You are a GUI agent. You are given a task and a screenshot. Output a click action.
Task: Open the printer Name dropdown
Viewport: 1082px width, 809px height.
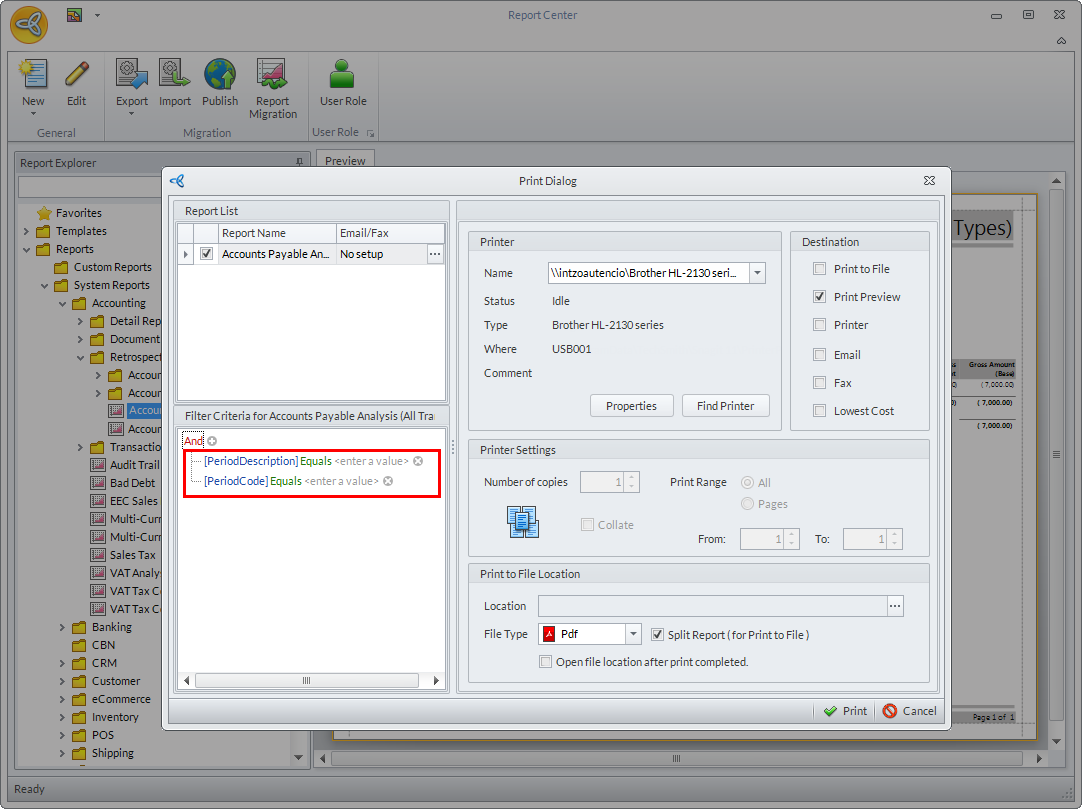pos(757,273)
